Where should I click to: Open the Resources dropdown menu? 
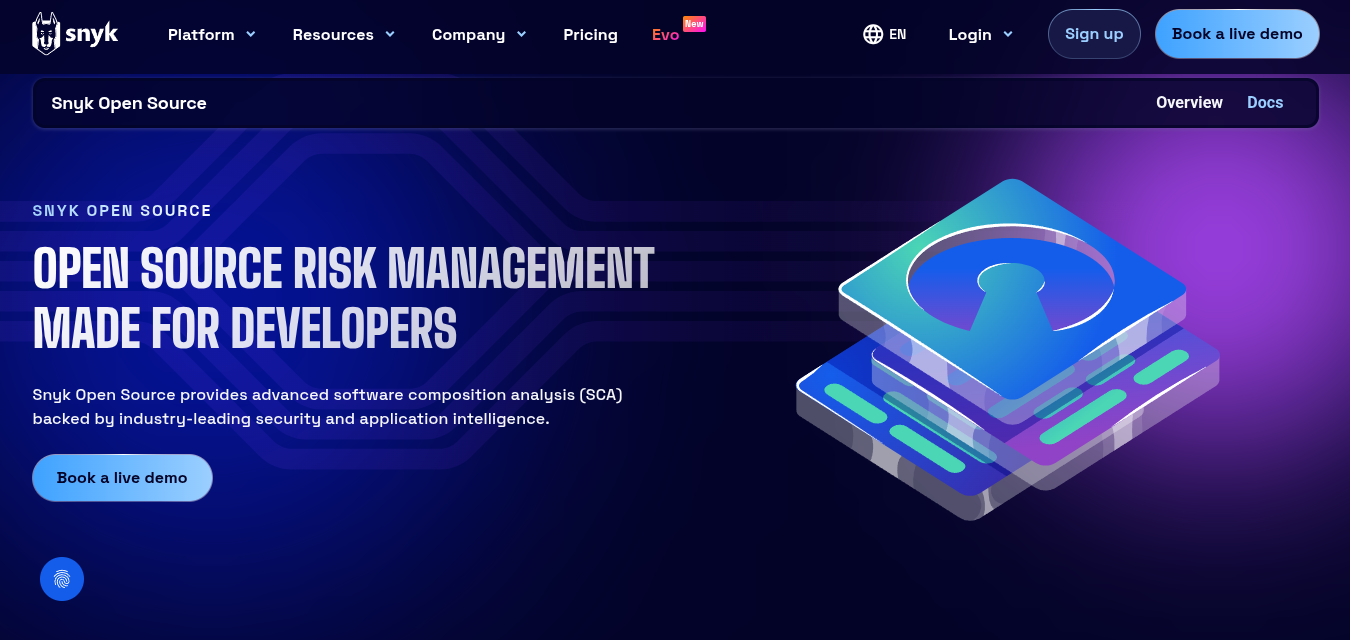point(343,34)
